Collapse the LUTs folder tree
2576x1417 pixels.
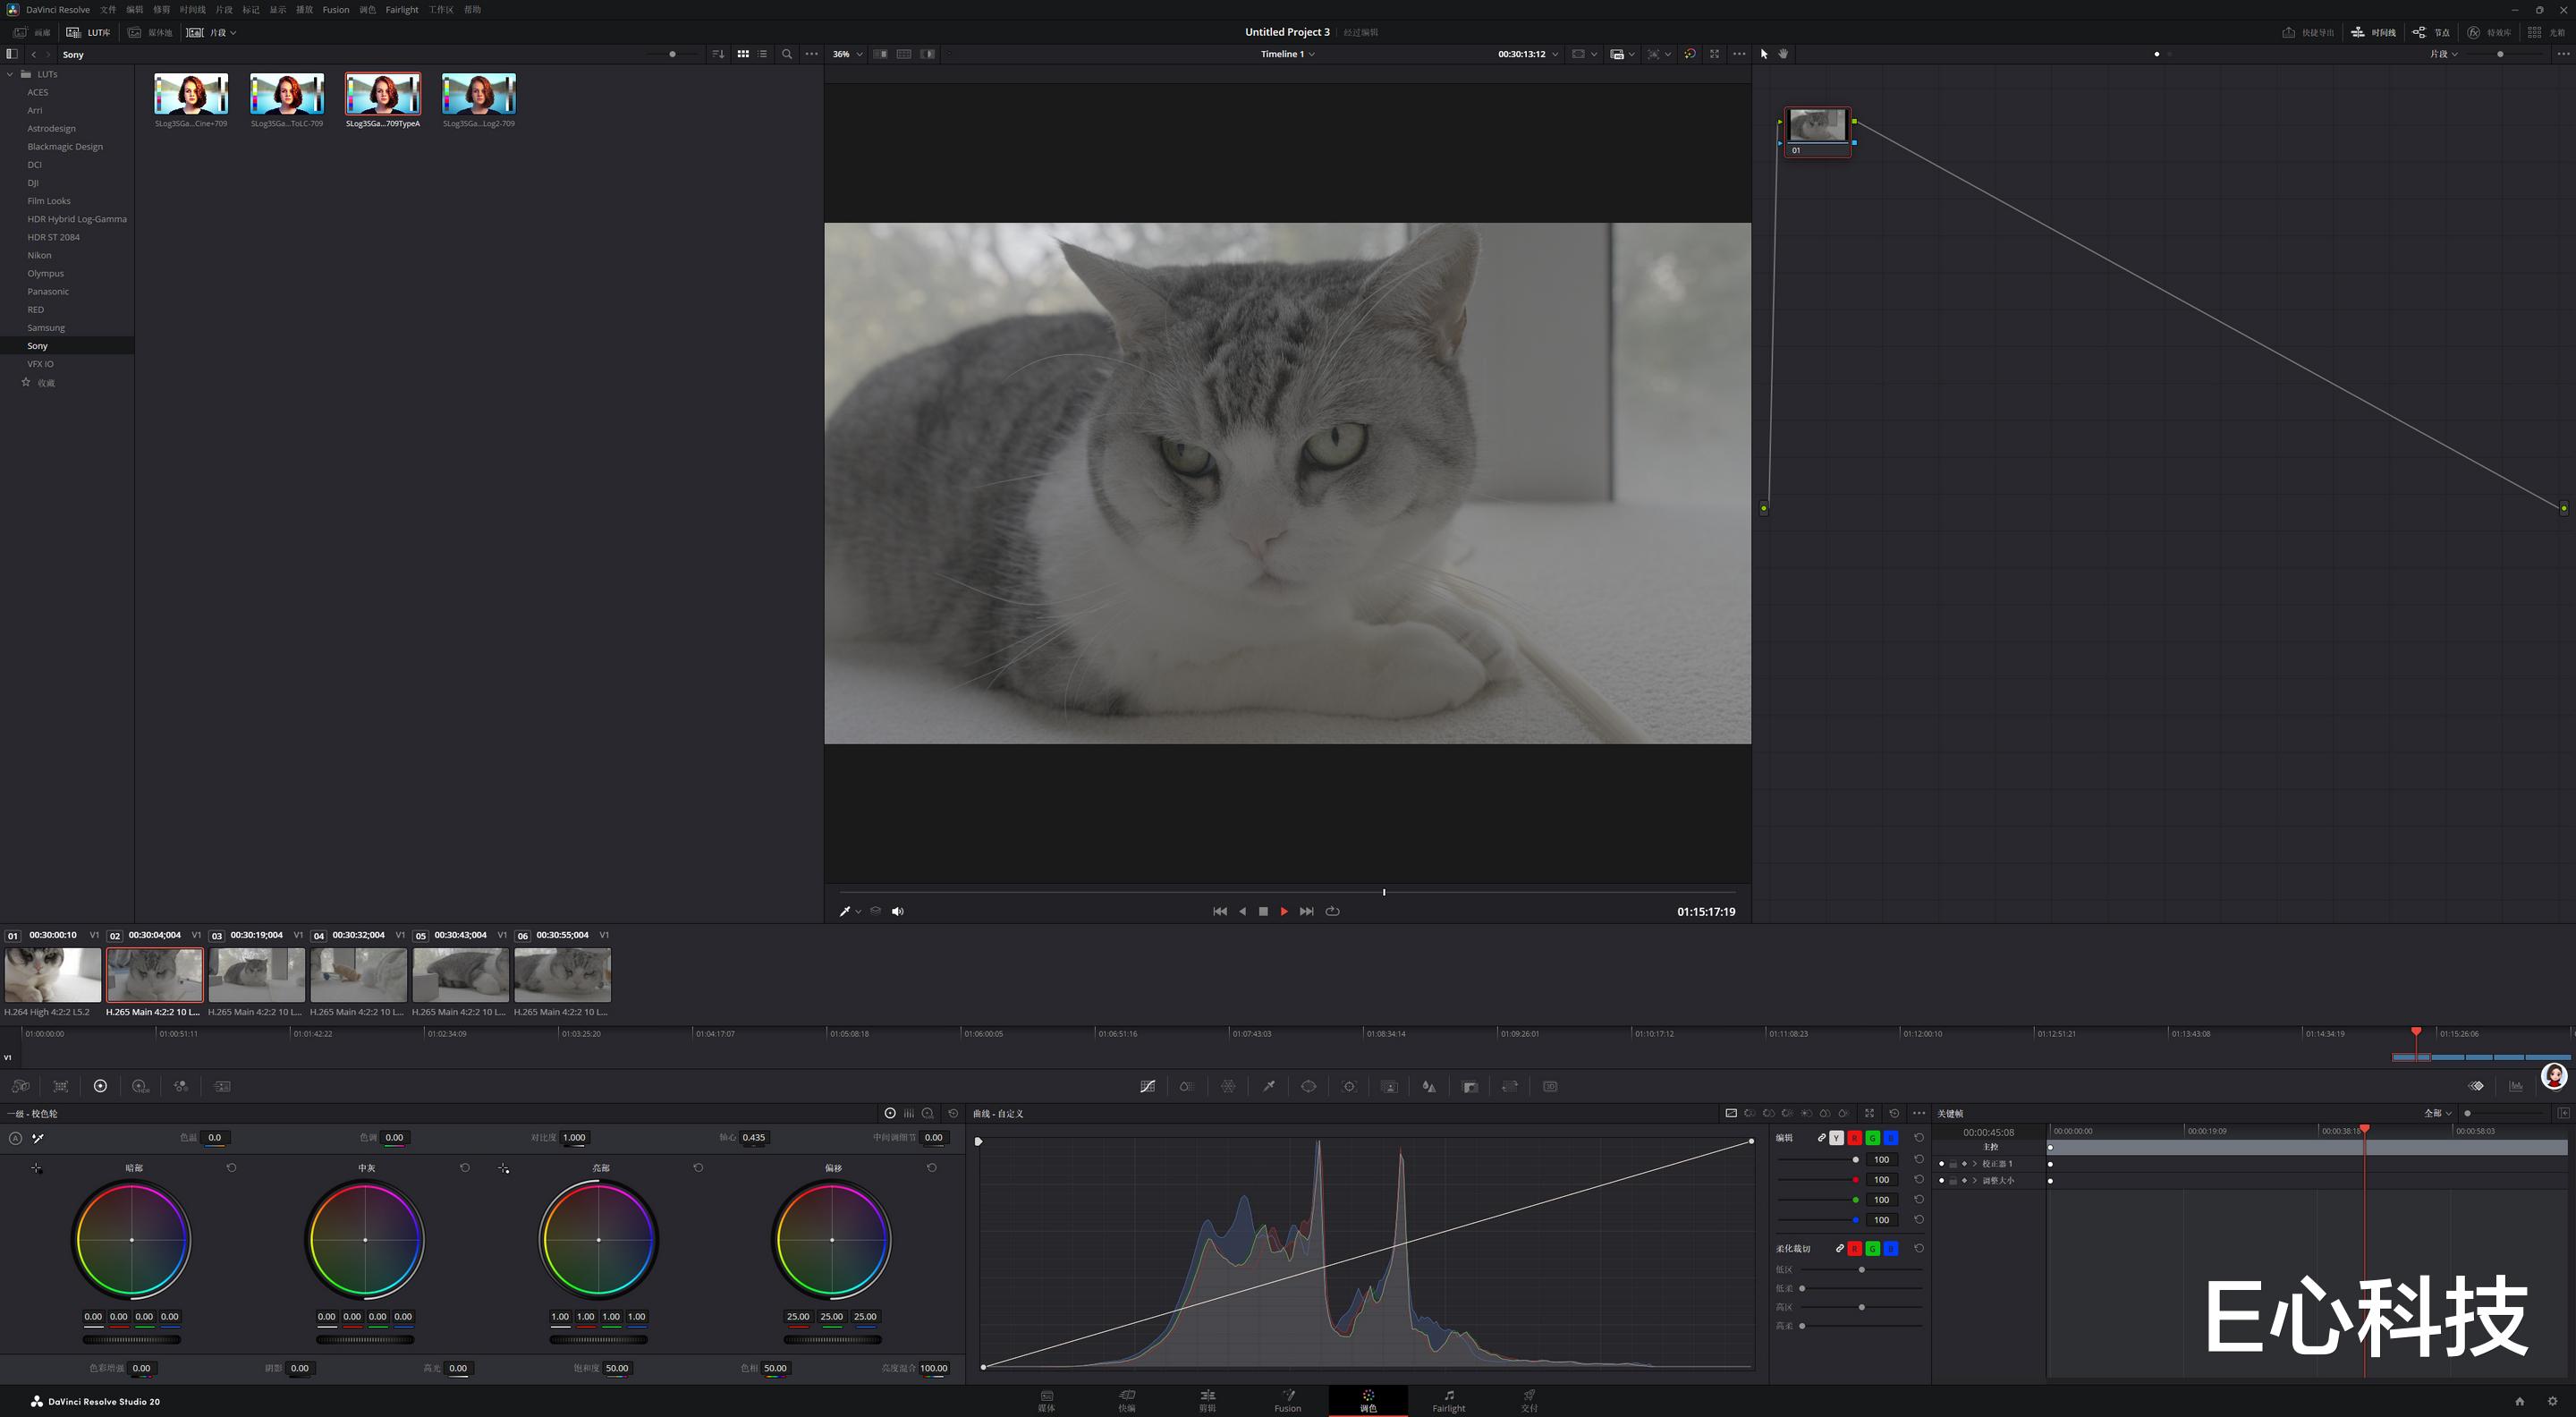tap(10, 74)
